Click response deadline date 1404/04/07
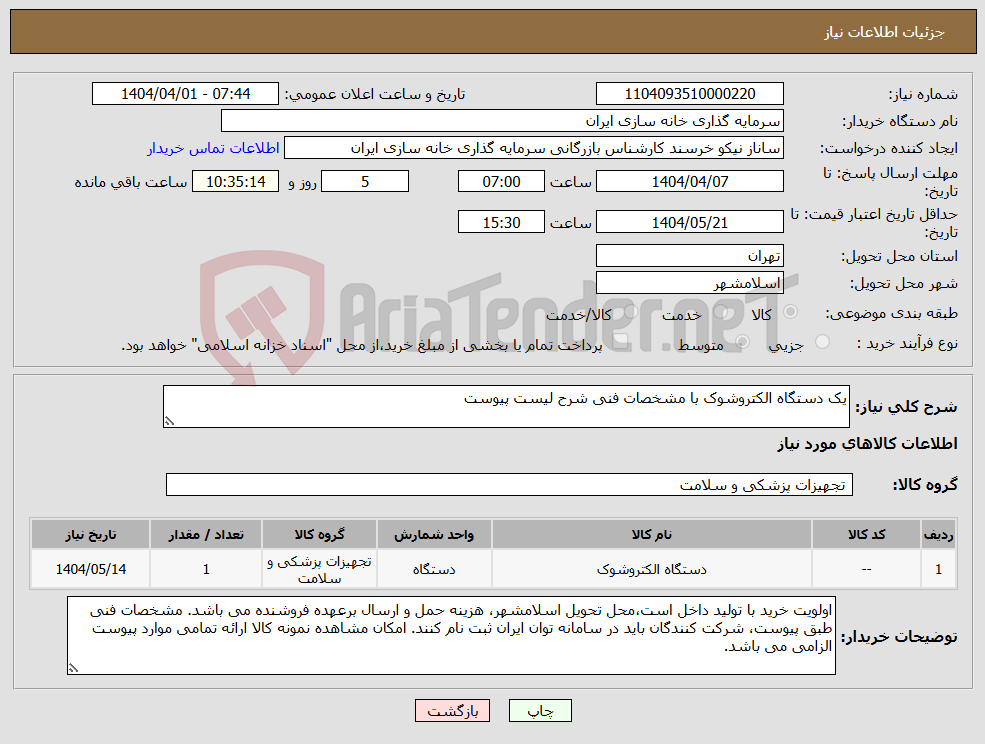985x744 pixels. 690,182
